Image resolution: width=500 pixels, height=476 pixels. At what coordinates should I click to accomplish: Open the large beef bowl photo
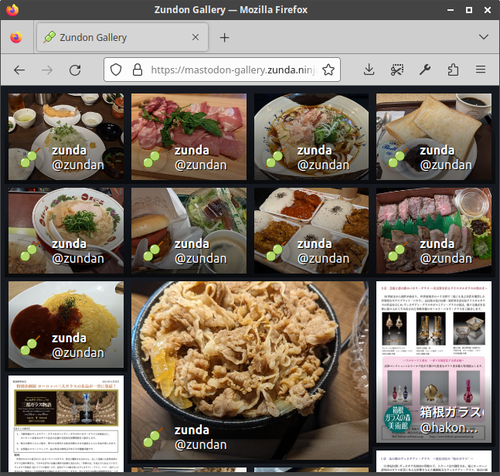click(250, 371)
